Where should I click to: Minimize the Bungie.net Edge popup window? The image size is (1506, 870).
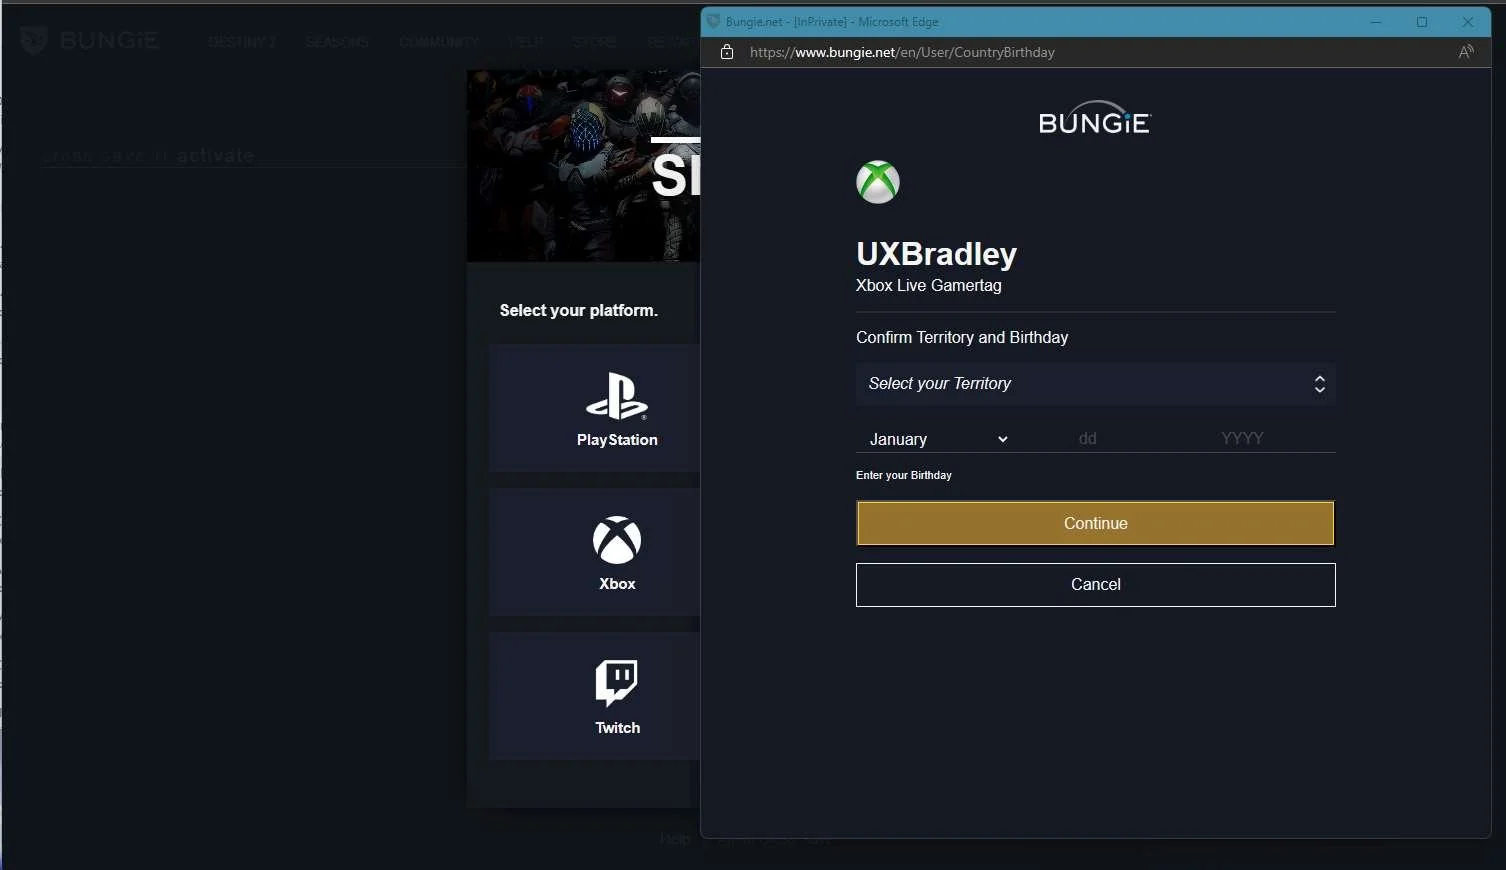tap(1376, 22)
